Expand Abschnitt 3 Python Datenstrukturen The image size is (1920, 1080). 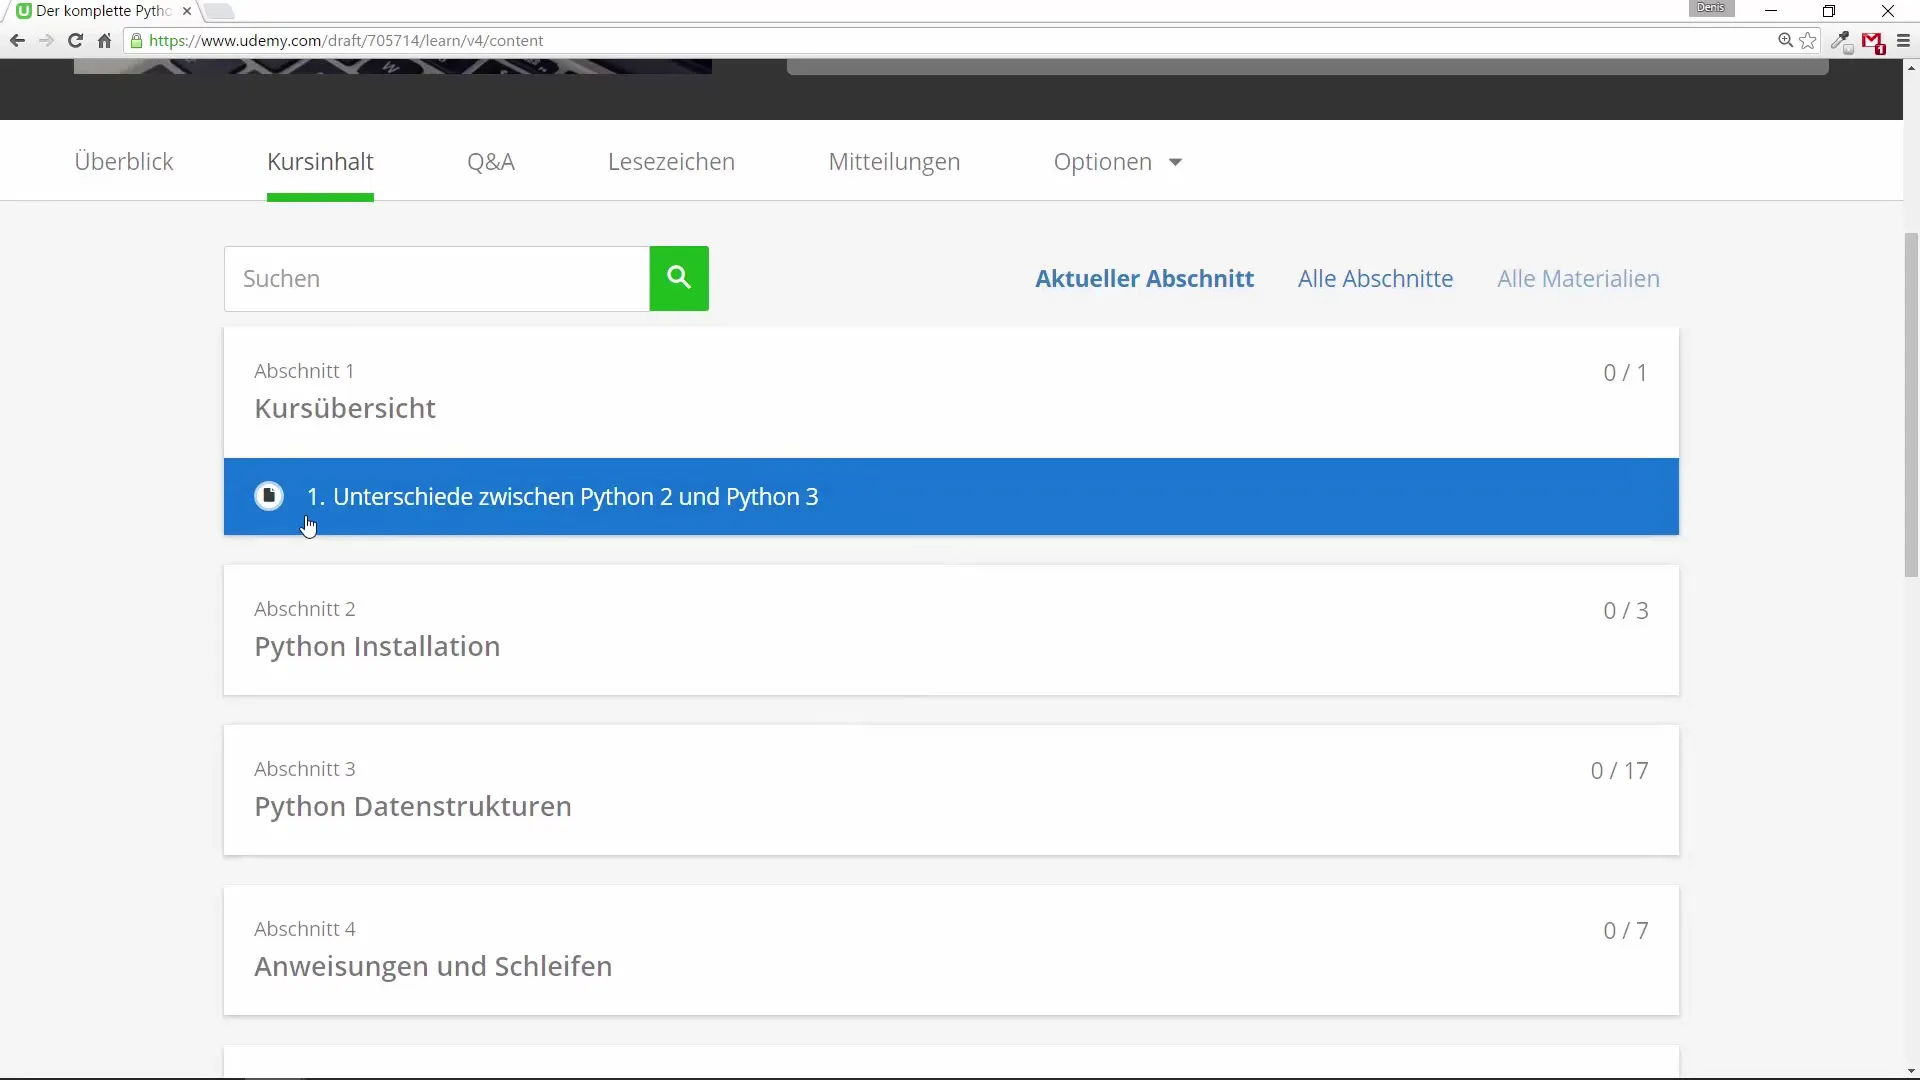tap(950, 790)
